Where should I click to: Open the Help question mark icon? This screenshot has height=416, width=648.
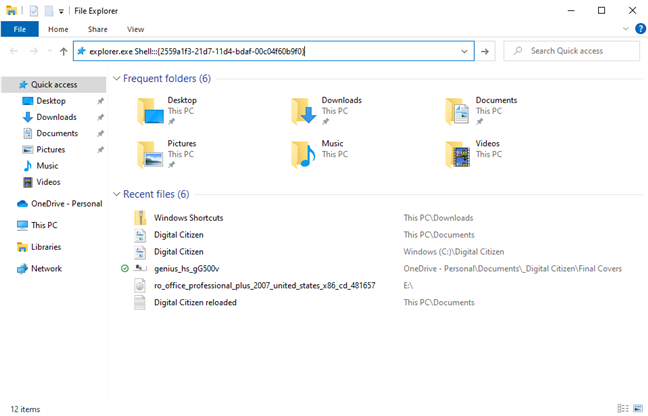pos(640,29)
